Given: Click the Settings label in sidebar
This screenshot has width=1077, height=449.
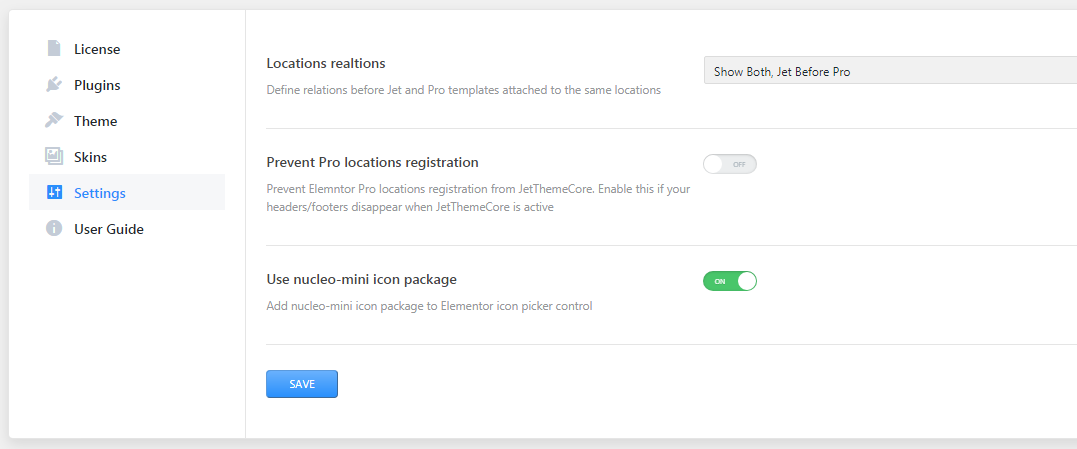Looking at the screenshot, I should [x=100, y=193].
